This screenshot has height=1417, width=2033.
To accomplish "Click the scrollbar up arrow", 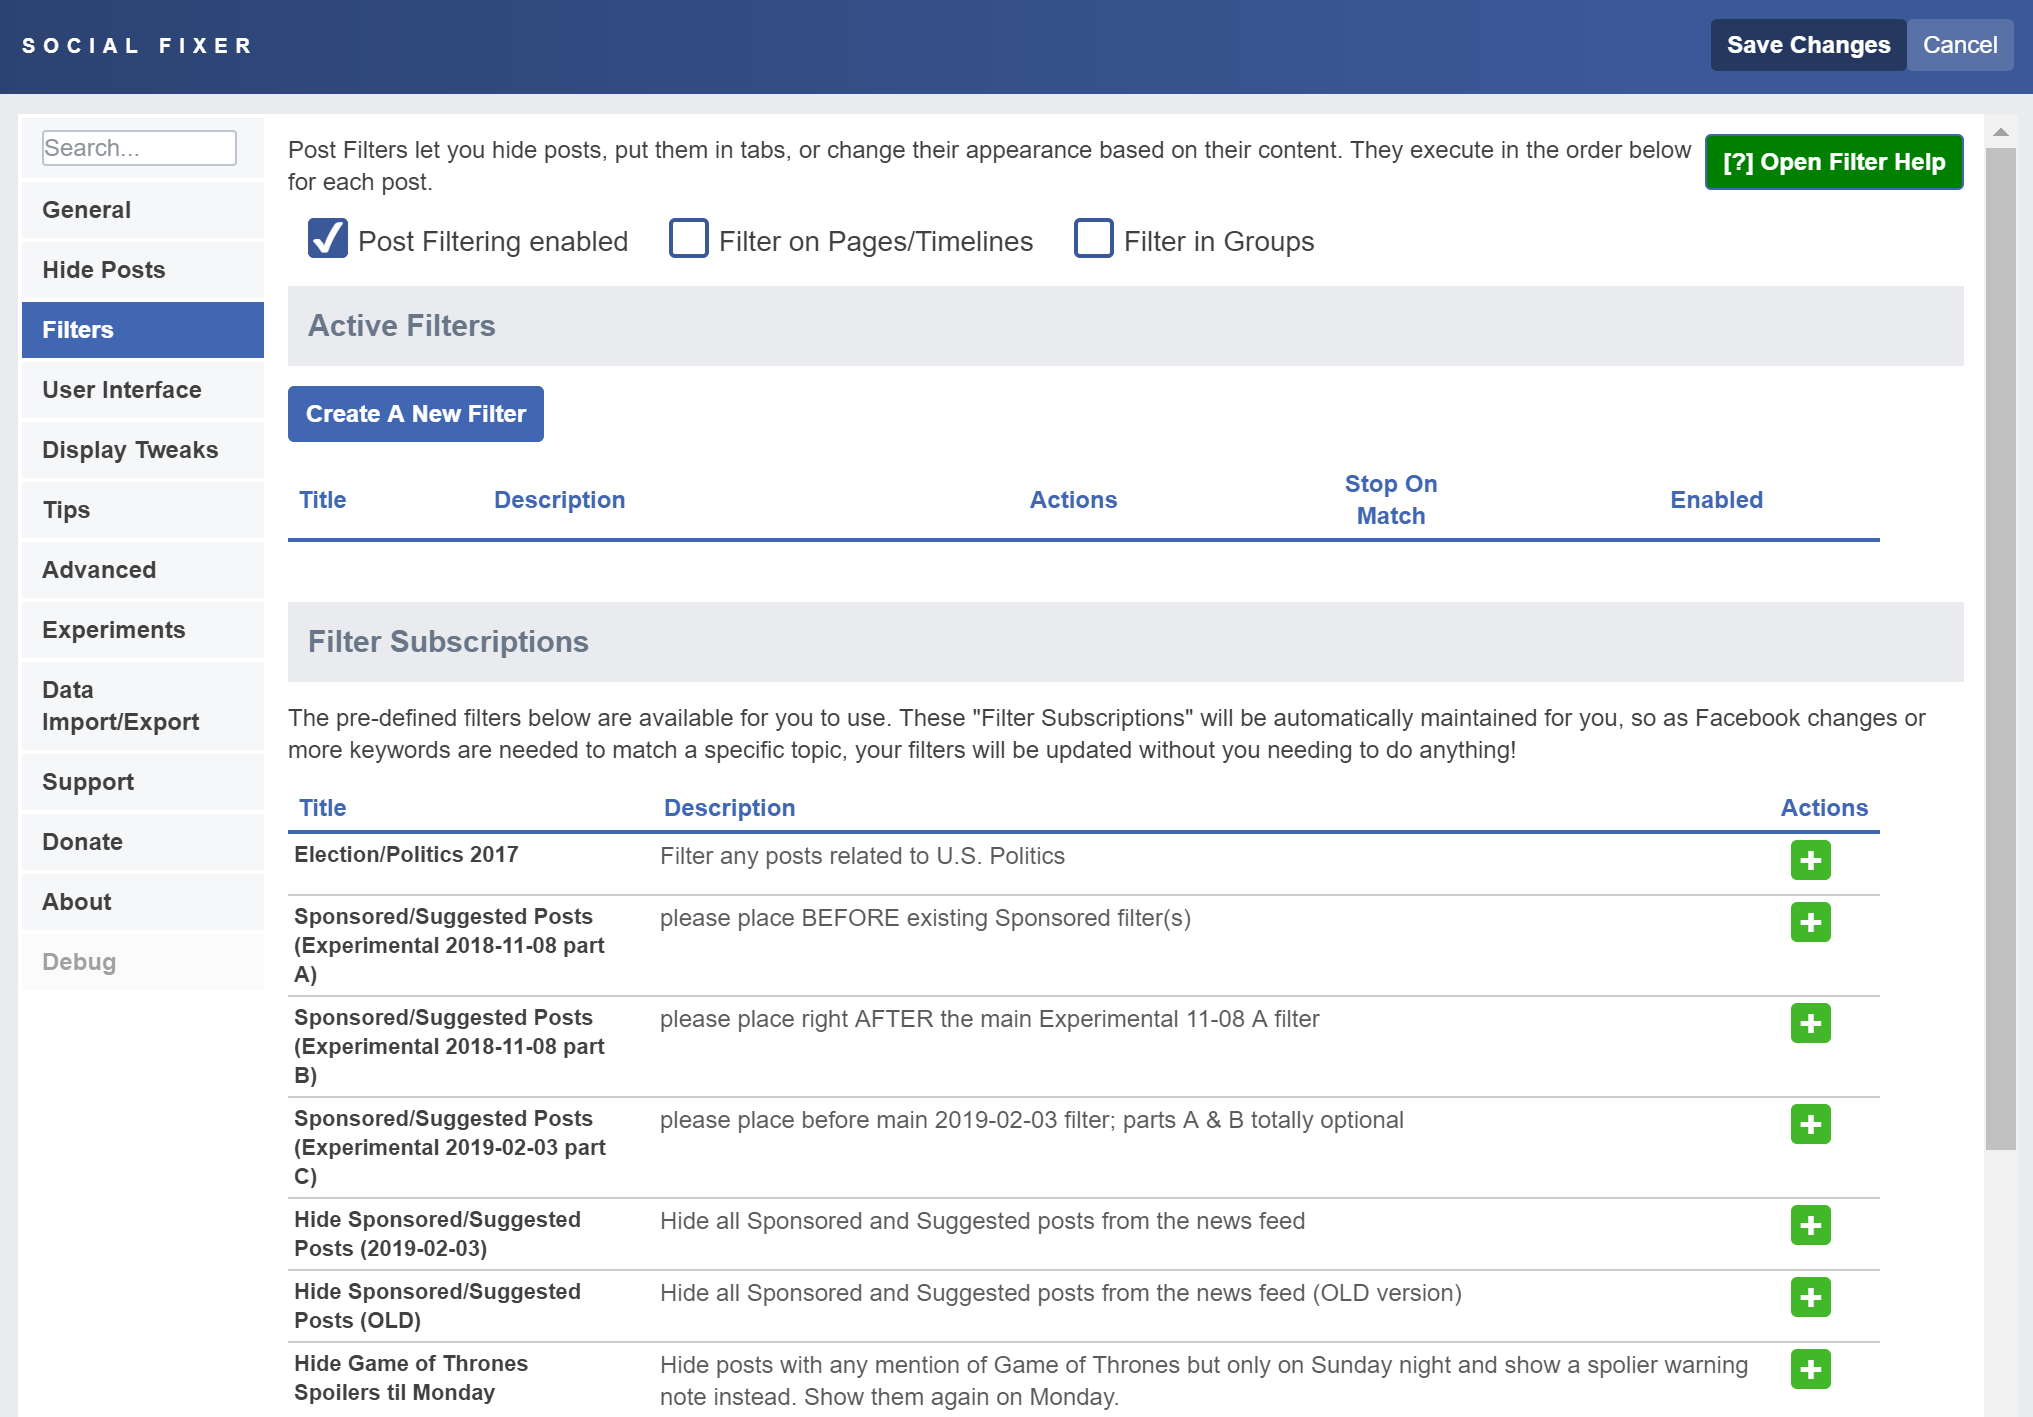I will point(2001,132).
